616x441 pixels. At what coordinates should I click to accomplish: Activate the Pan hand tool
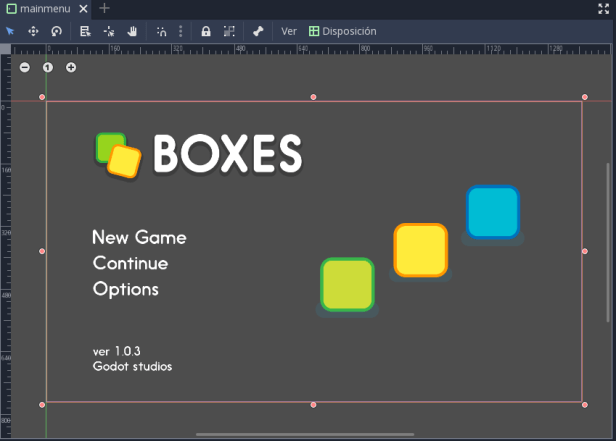132,31
